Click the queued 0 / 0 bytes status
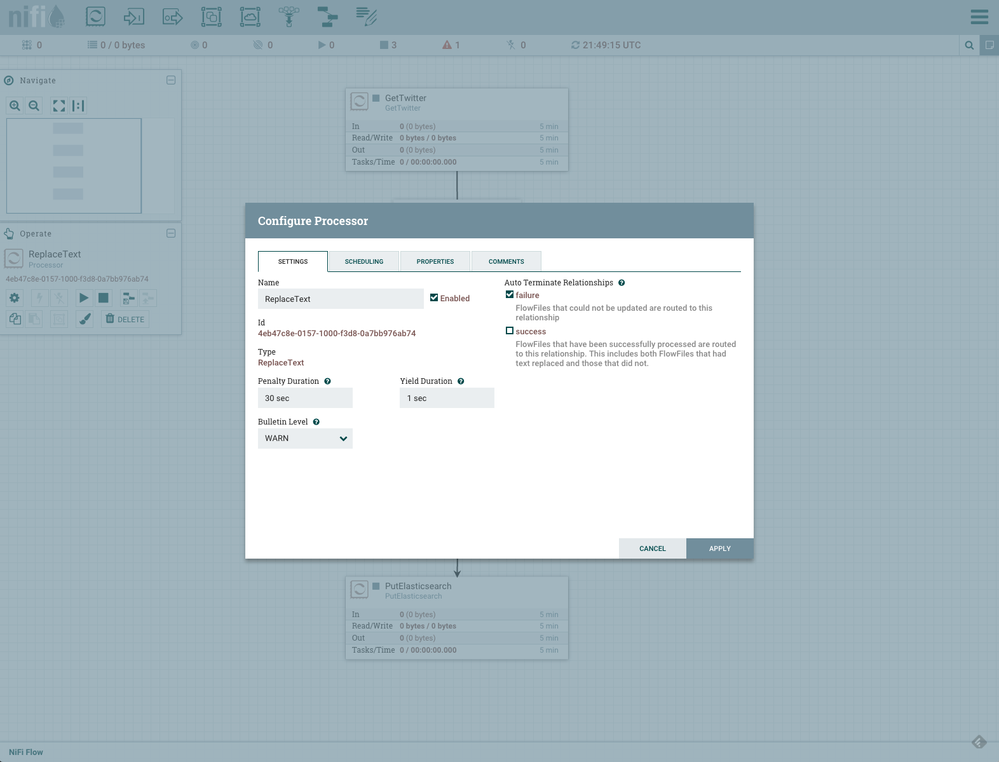This screenshot has width=999, height=762. click(x=116, y=45)
